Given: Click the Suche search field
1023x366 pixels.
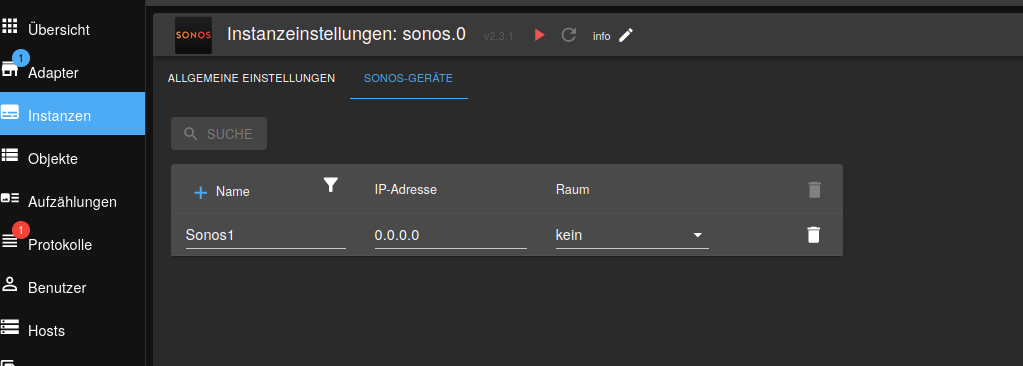Looking at the screenshot, I should pos(219,134).
